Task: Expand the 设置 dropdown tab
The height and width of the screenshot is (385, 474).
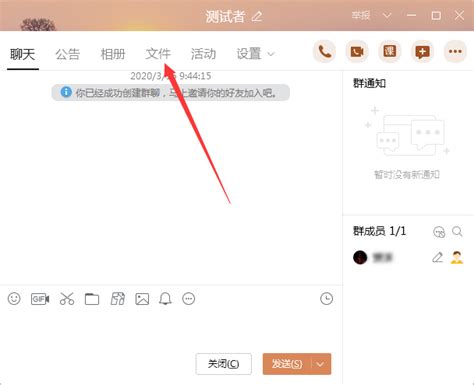Action: (255, 54)
